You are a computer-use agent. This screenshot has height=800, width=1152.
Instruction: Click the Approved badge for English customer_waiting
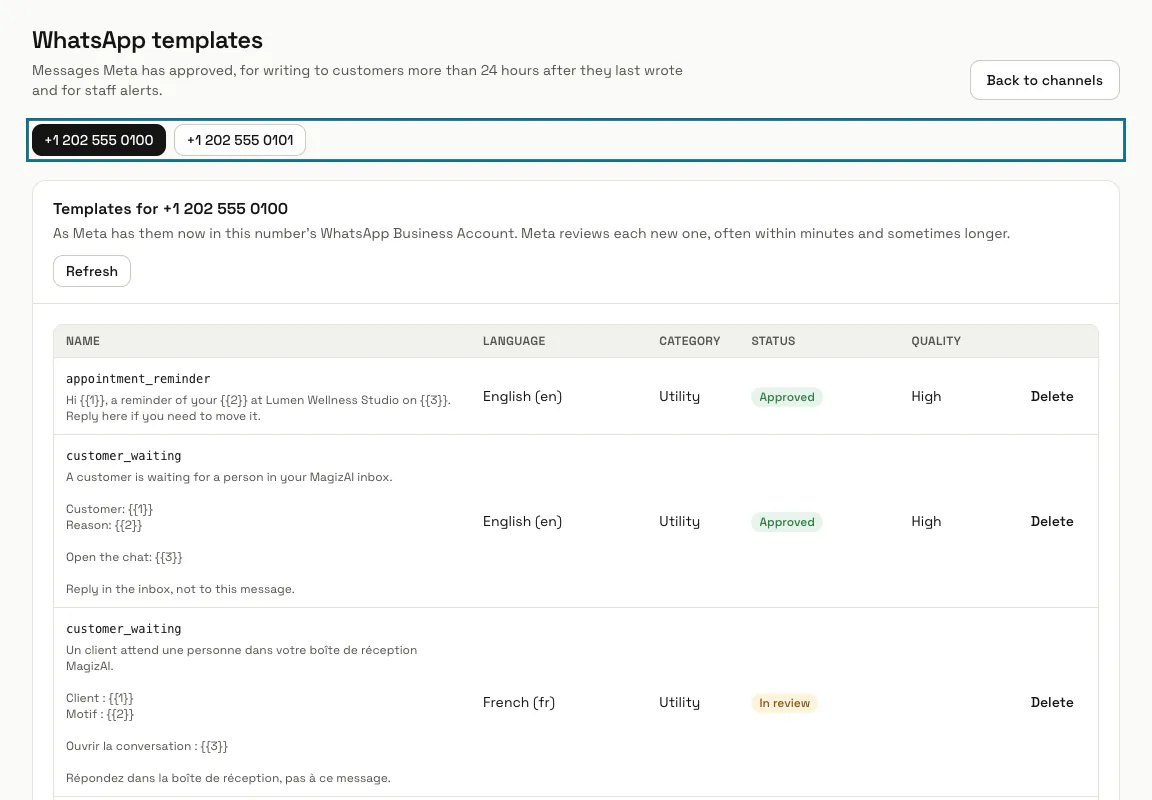[x=786, y=522]
